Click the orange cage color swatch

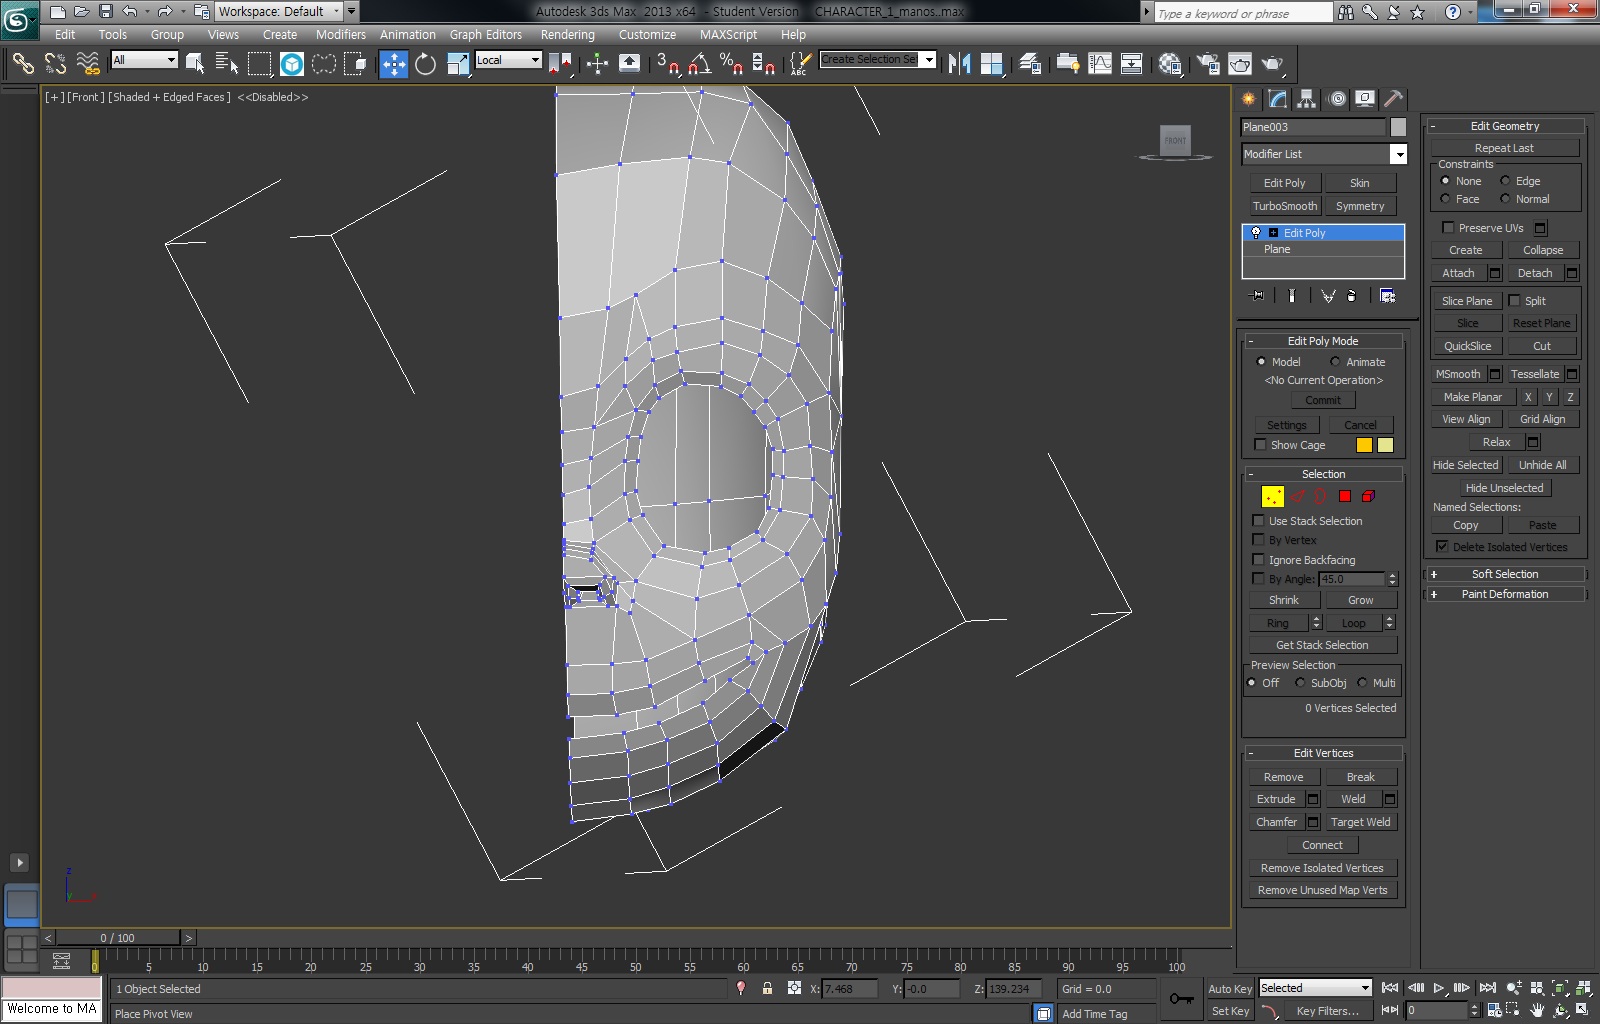pyautogui.click(x=1364, y=445)
